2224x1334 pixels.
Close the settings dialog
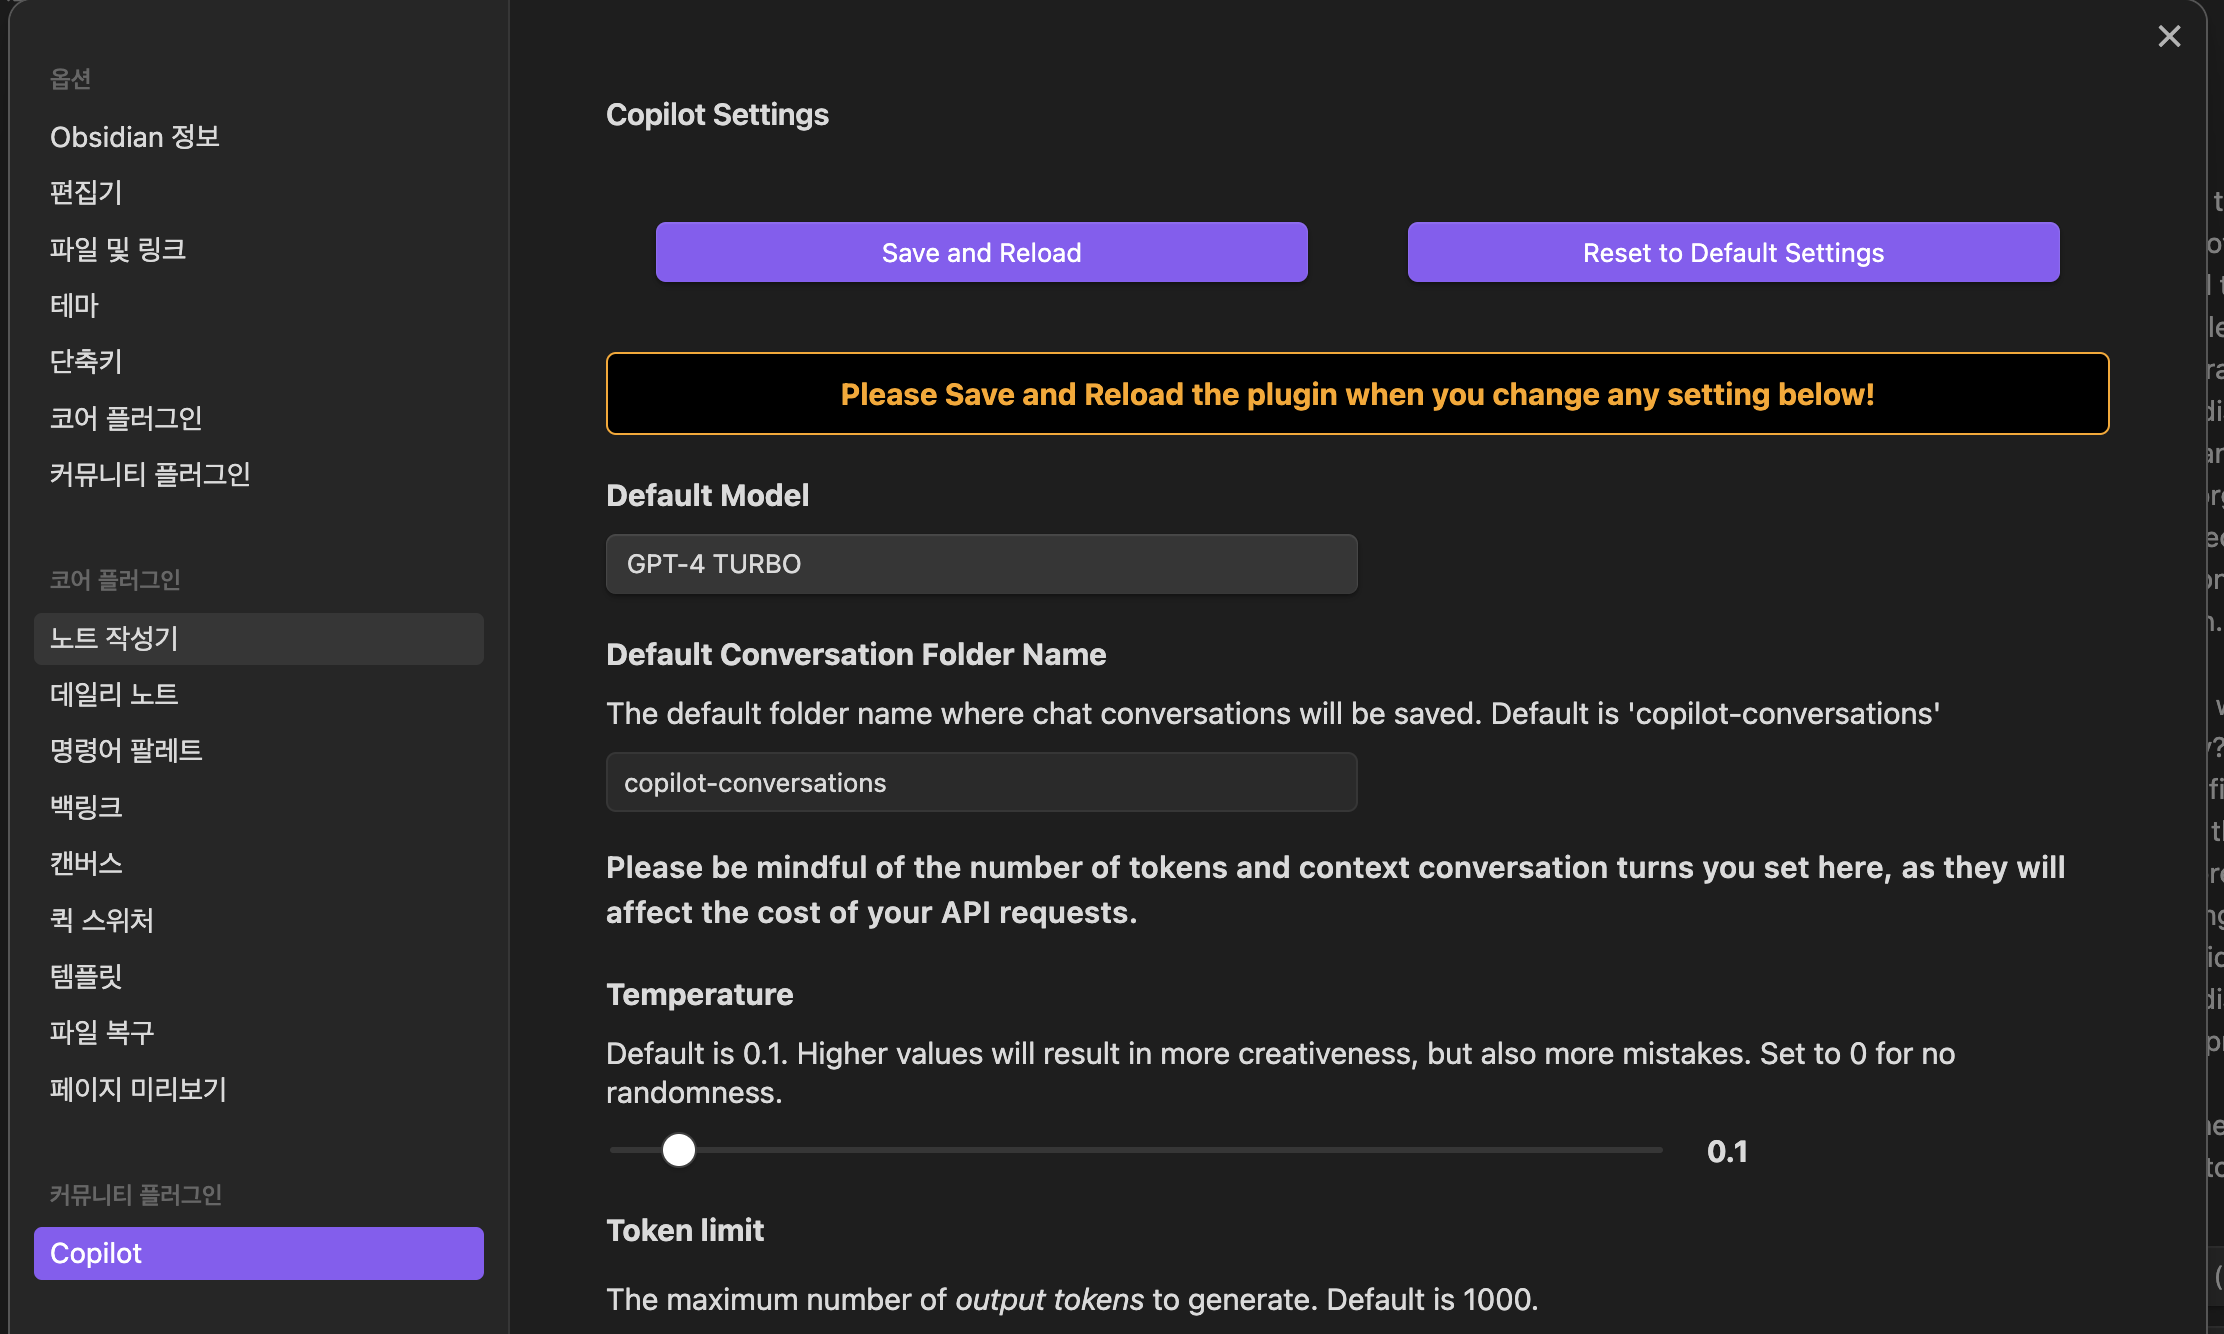[x=2168, y=37]
